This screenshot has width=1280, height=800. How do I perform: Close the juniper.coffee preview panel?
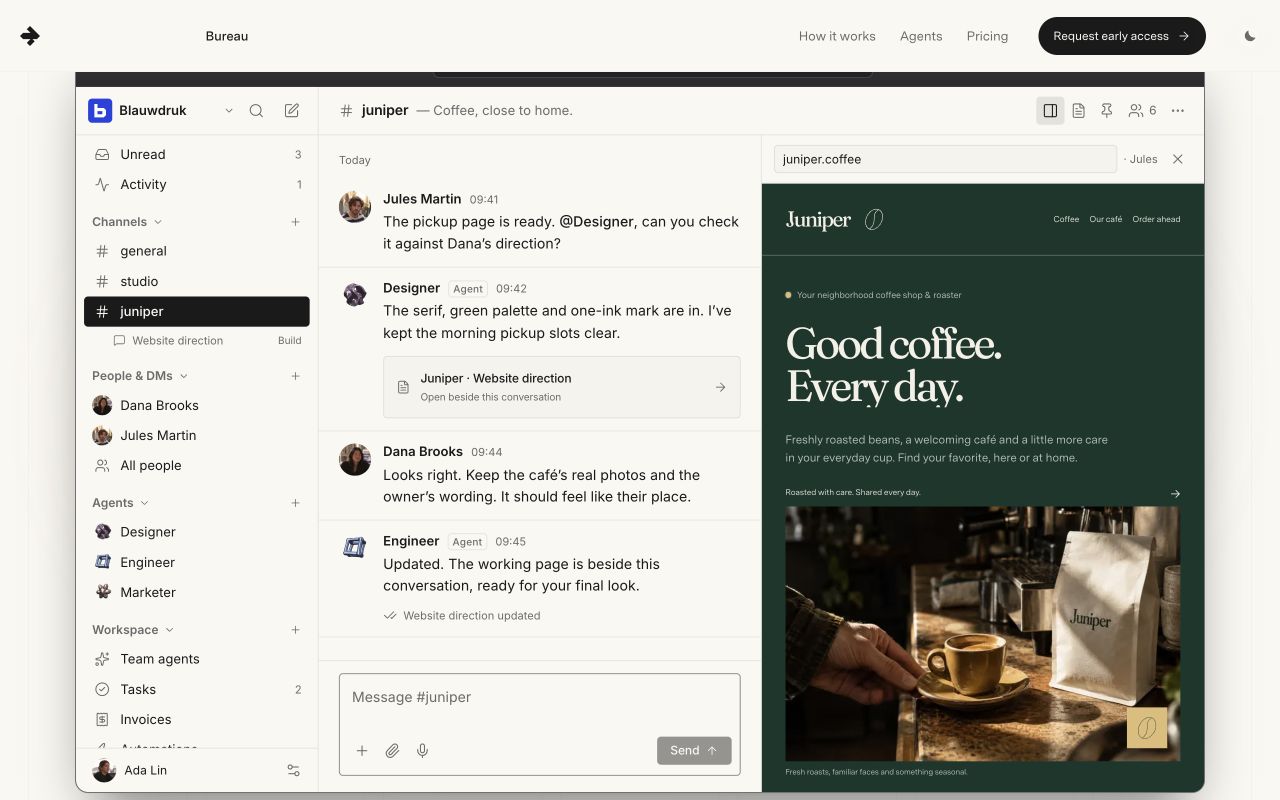pos(1178,159)
